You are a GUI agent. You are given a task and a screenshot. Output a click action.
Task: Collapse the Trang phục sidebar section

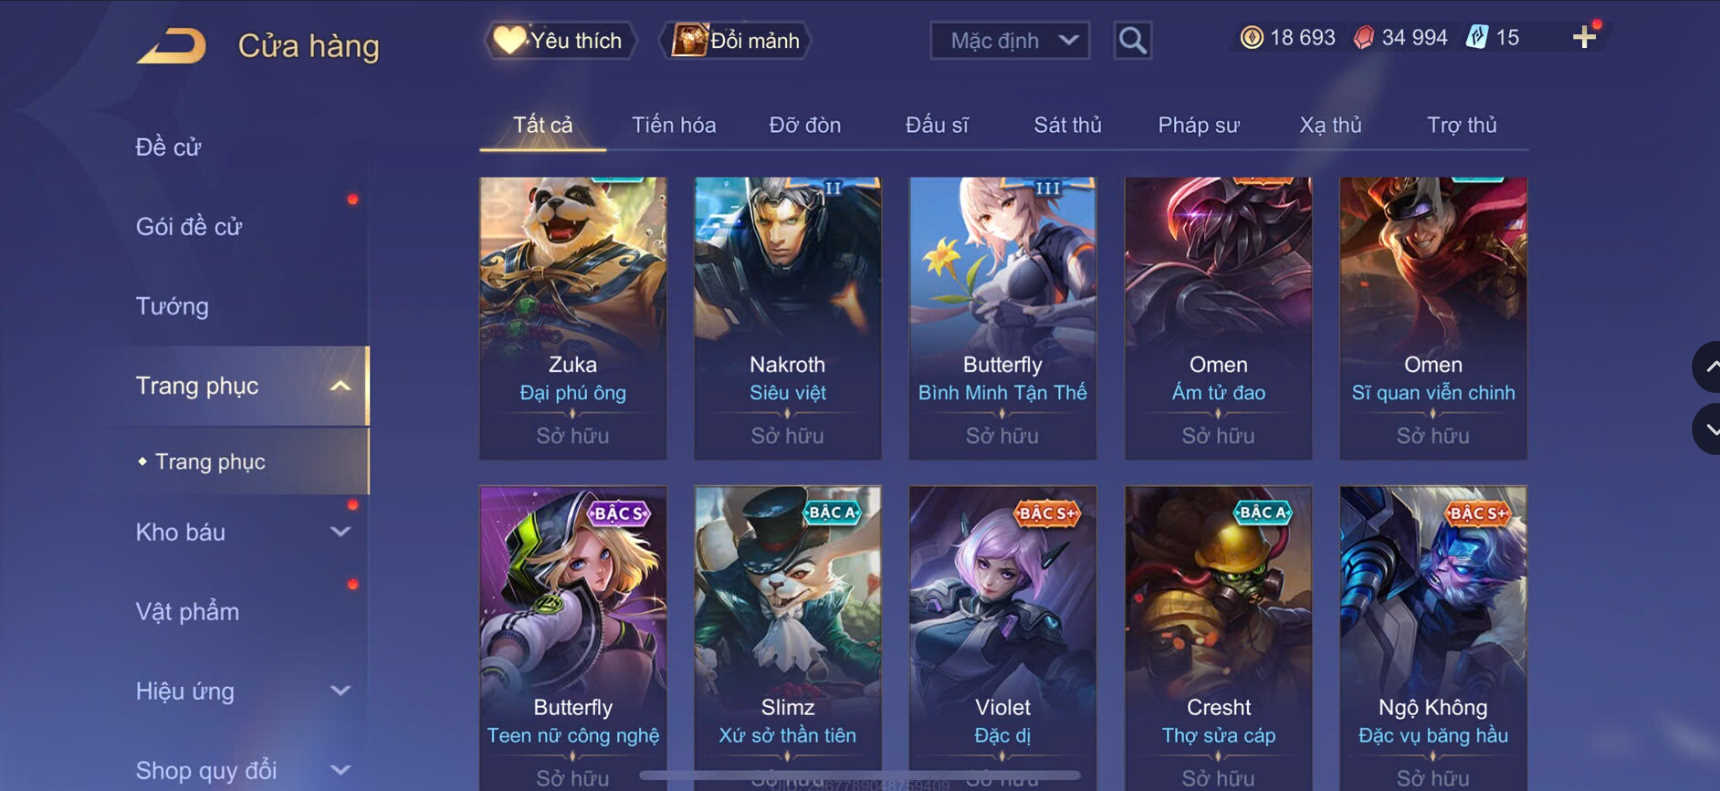click(x=340, y=386)
